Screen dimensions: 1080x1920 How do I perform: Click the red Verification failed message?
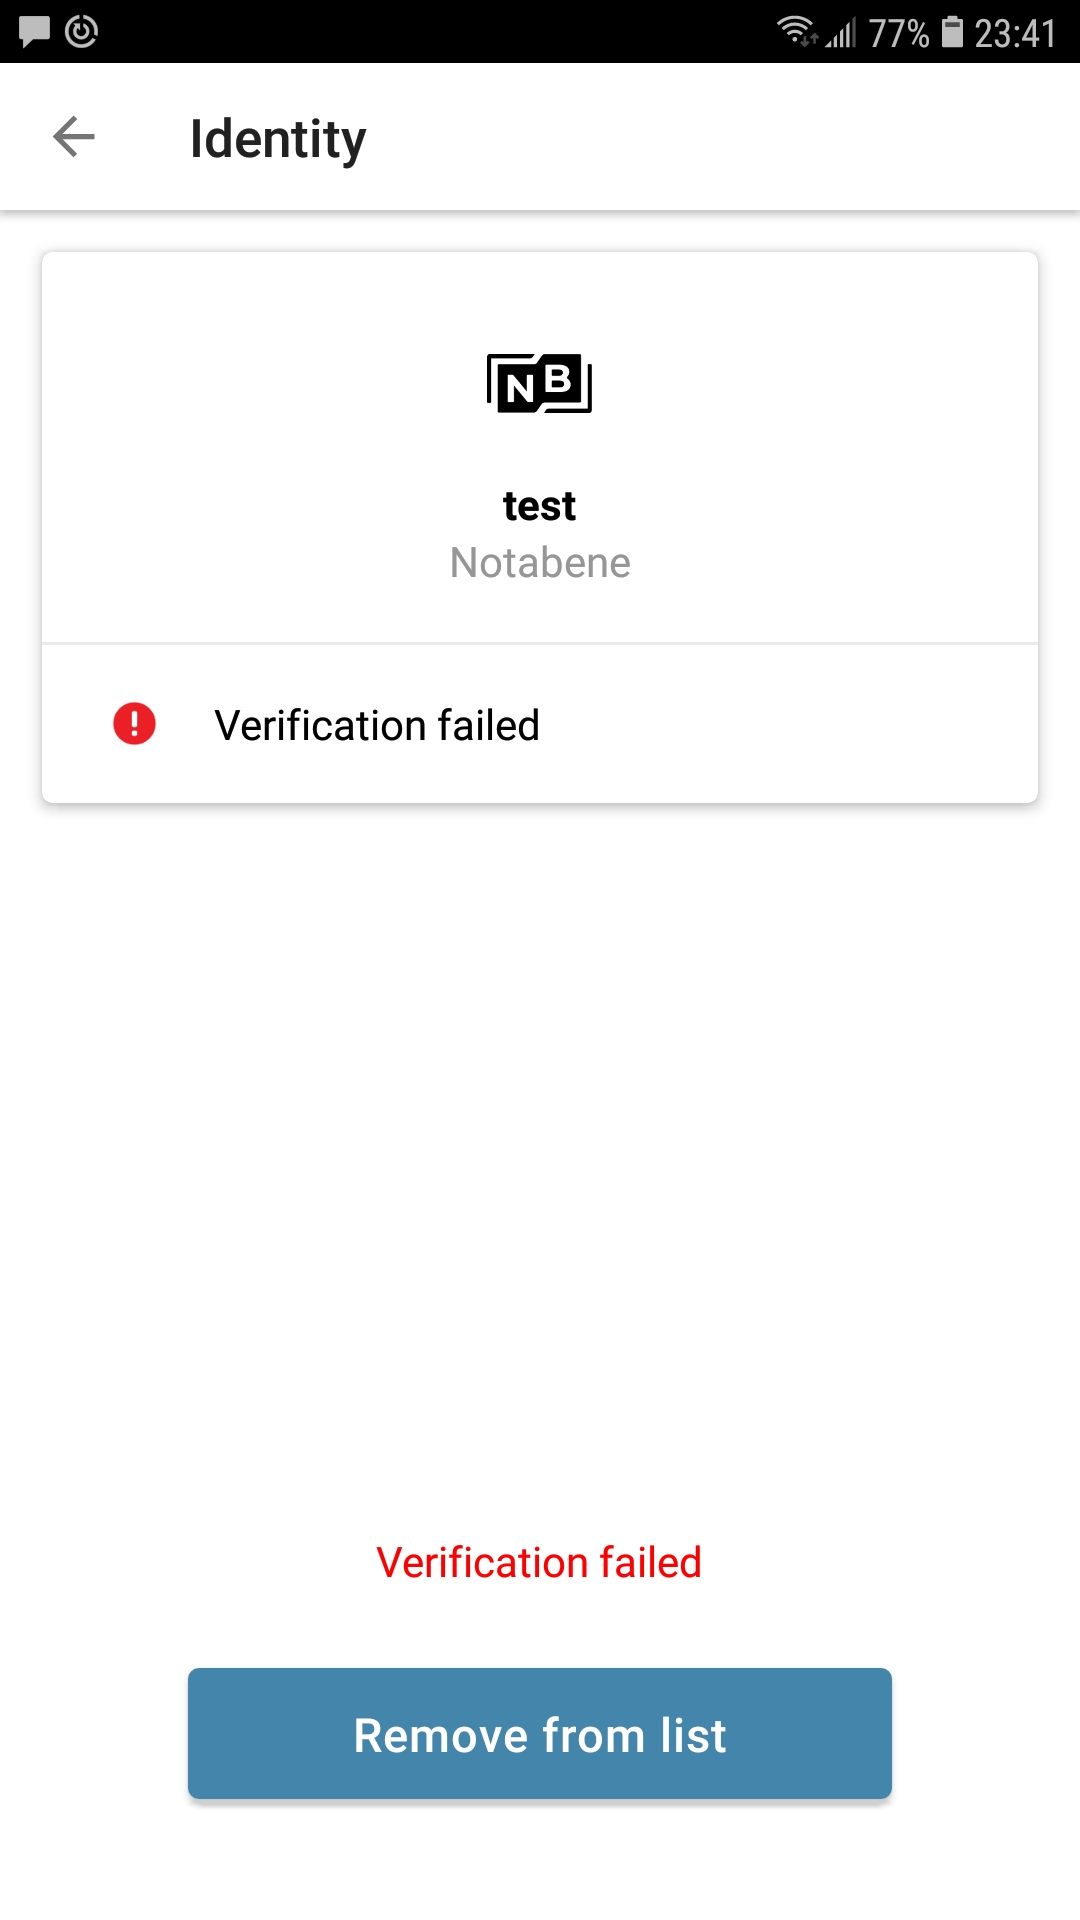[539, 1560]
